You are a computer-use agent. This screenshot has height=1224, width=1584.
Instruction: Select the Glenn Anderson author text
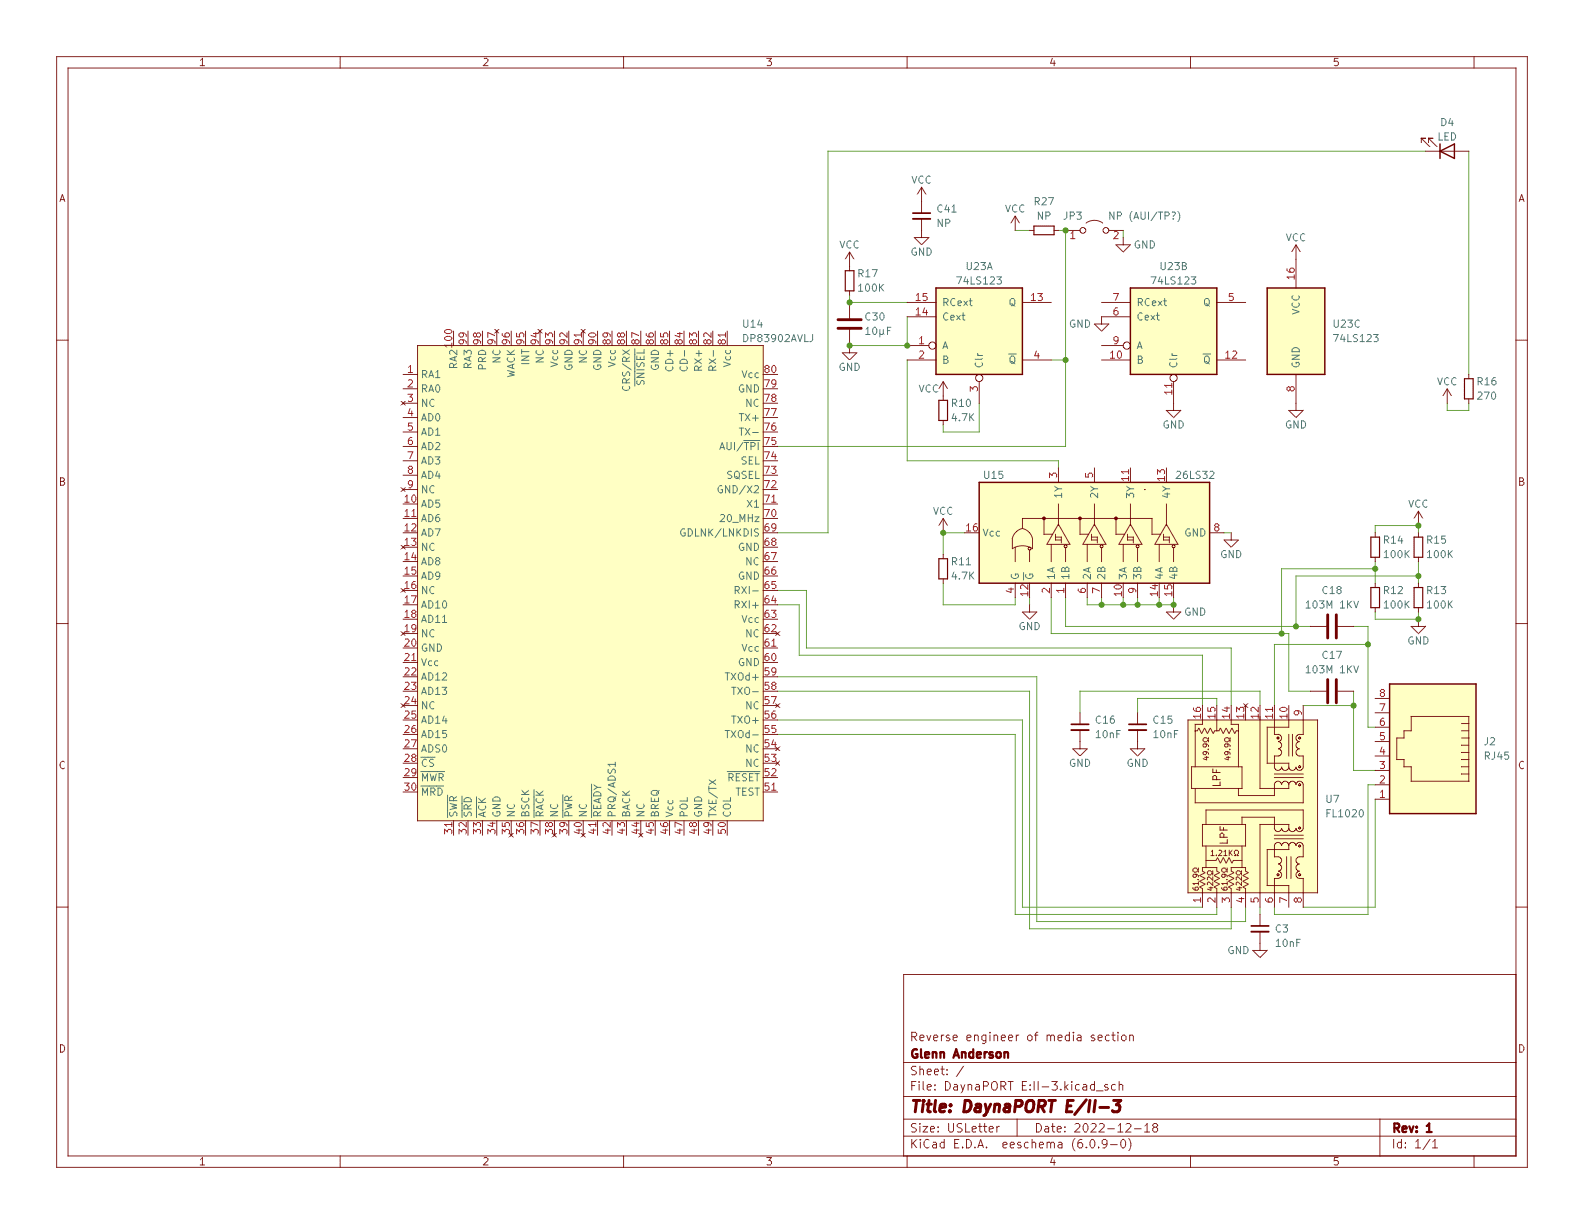(x=959, y=1054)
